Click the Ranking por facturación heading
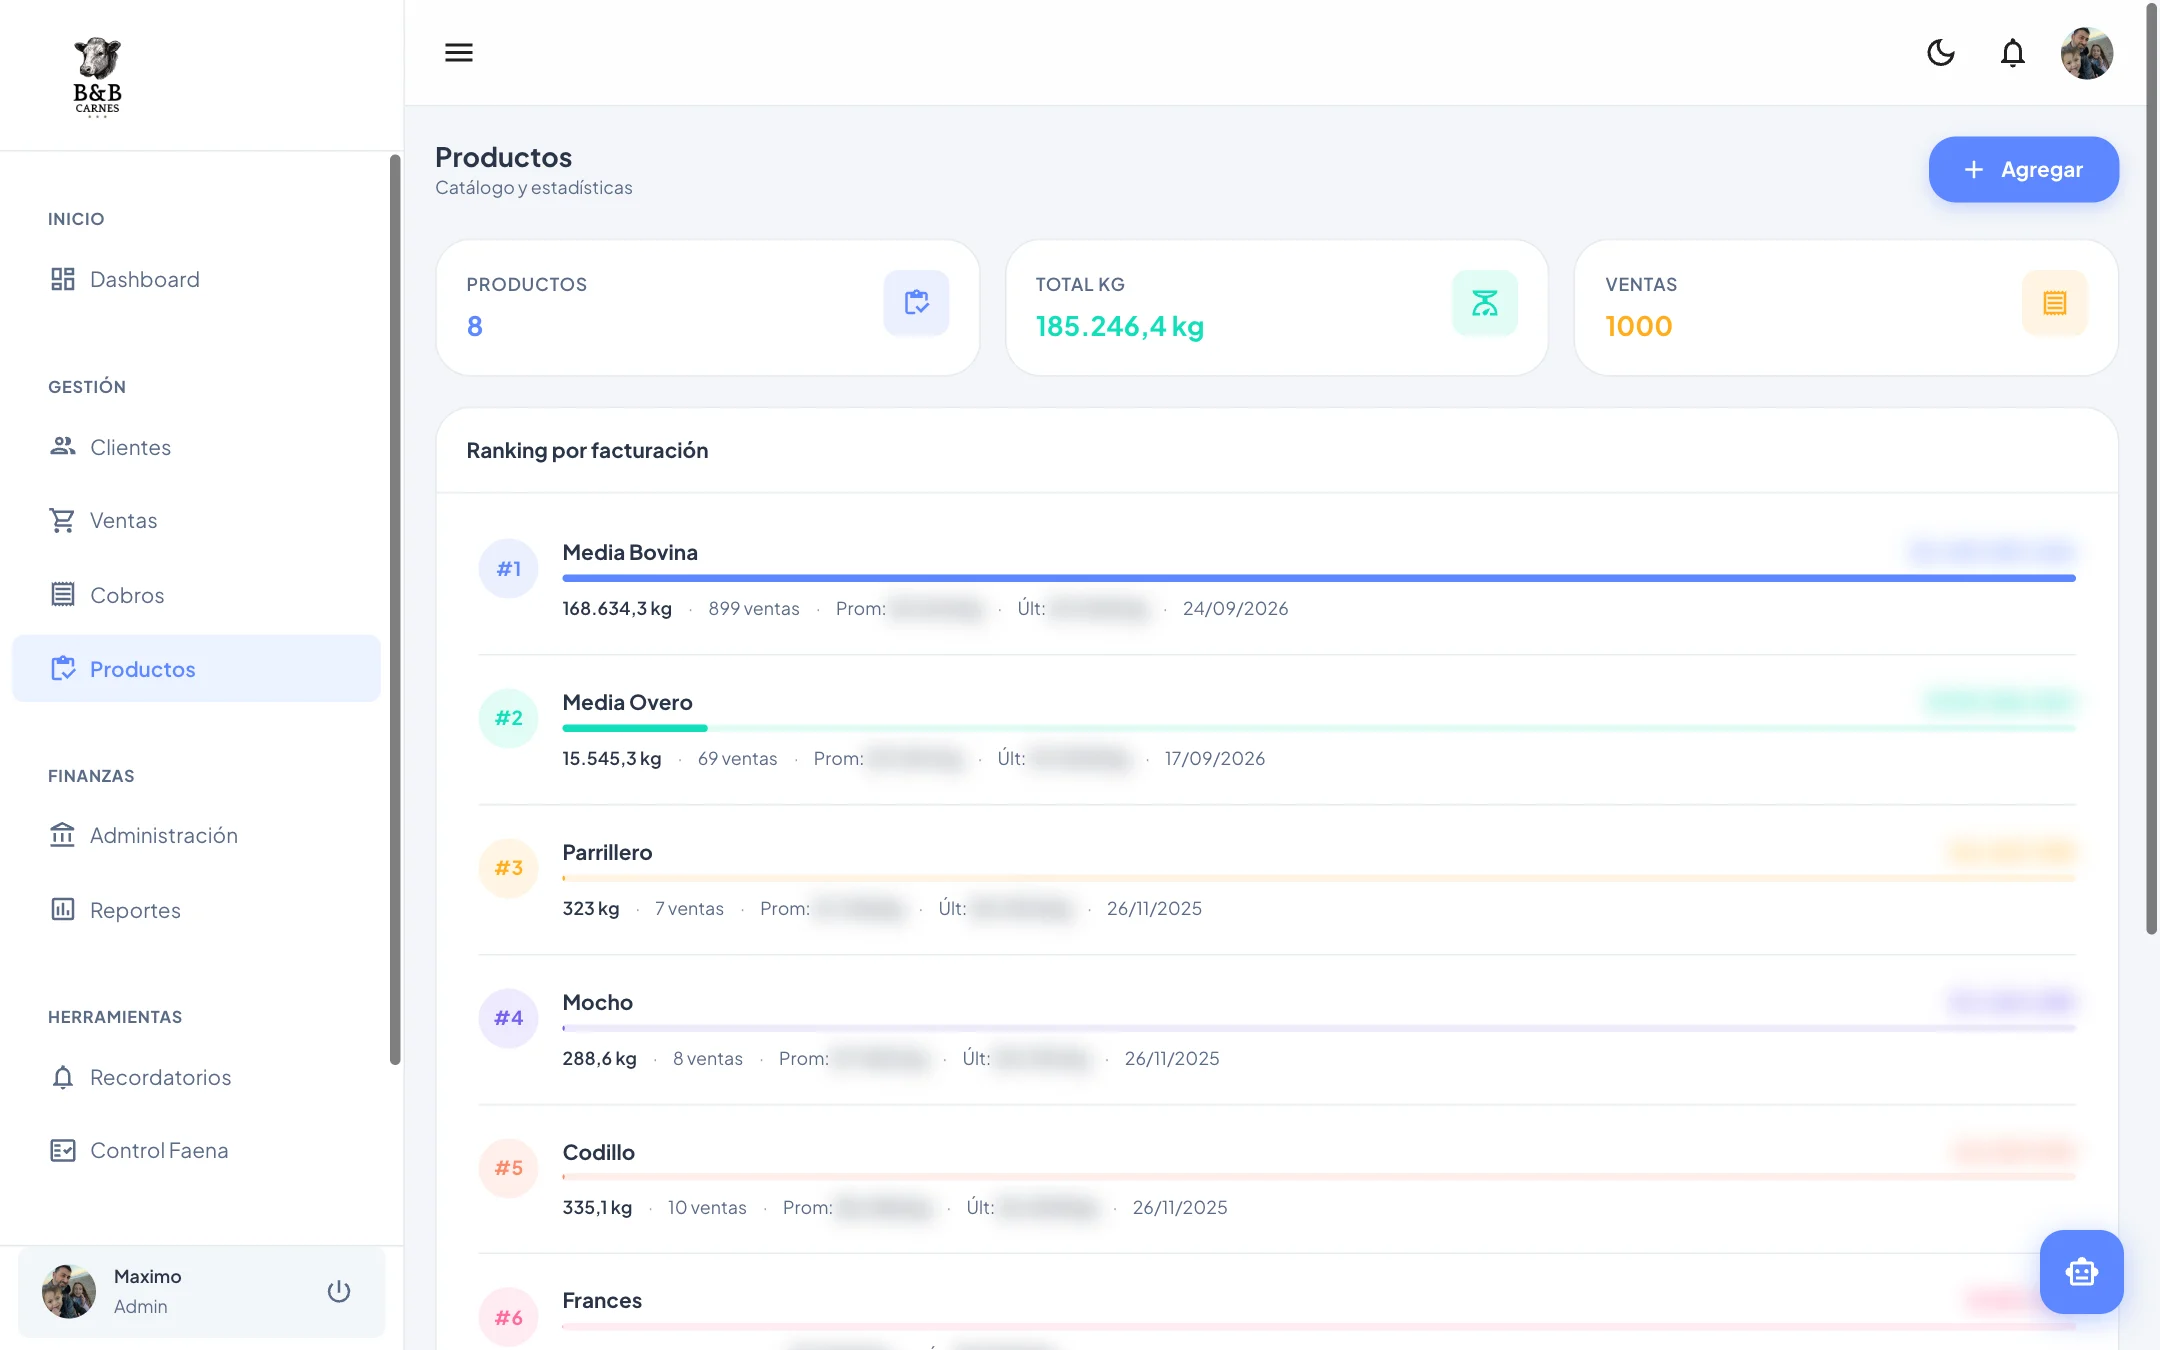Image resolution: width=2160 pixels, height=1350 pixels. [x=587, y=450]
